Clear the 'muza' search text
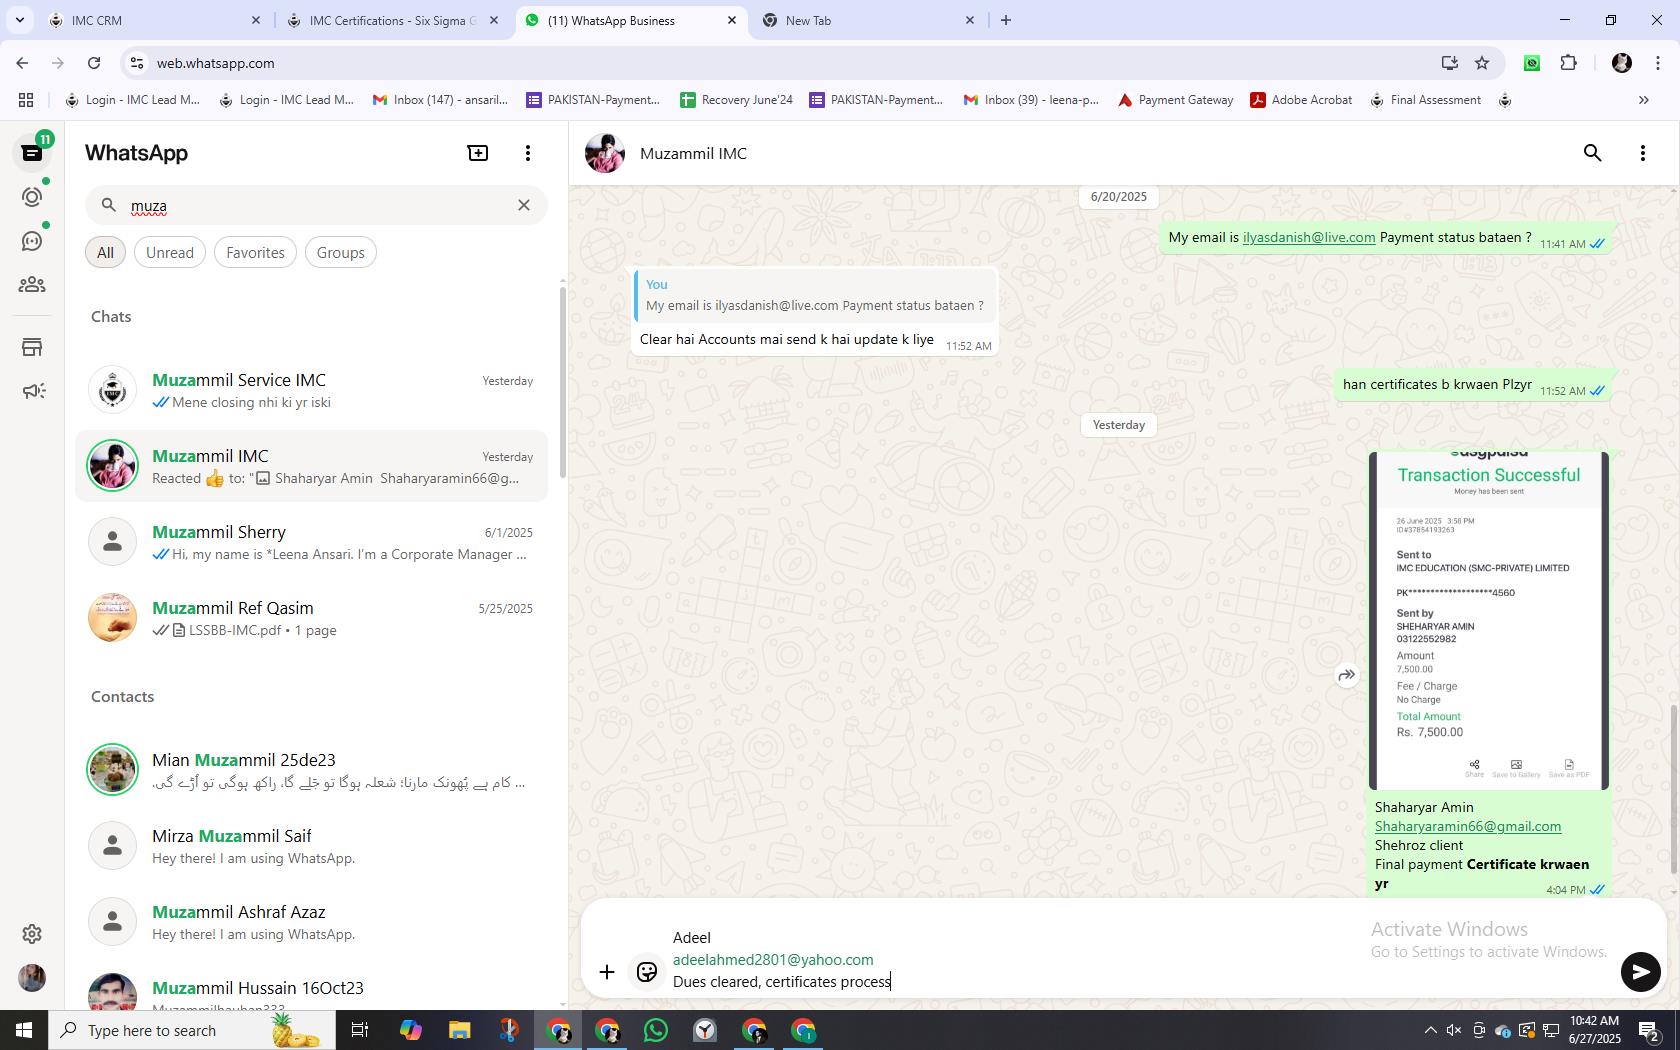 pos(524,205)
